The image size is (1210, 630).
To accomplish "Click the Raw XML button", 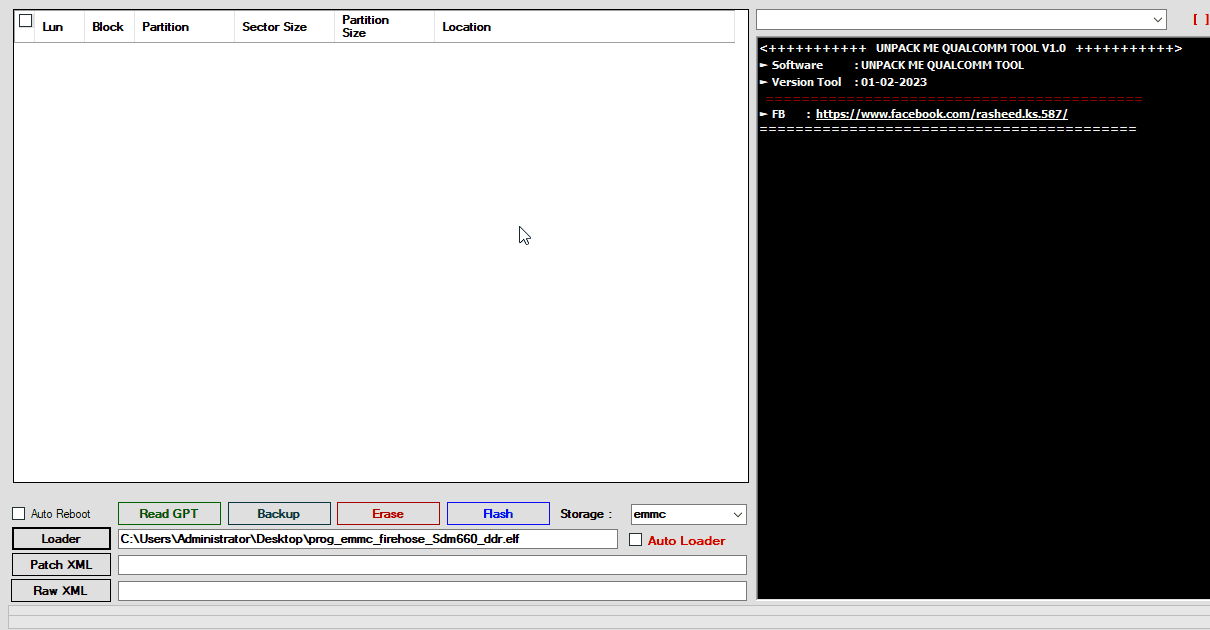I will click(x=61, y=591).
